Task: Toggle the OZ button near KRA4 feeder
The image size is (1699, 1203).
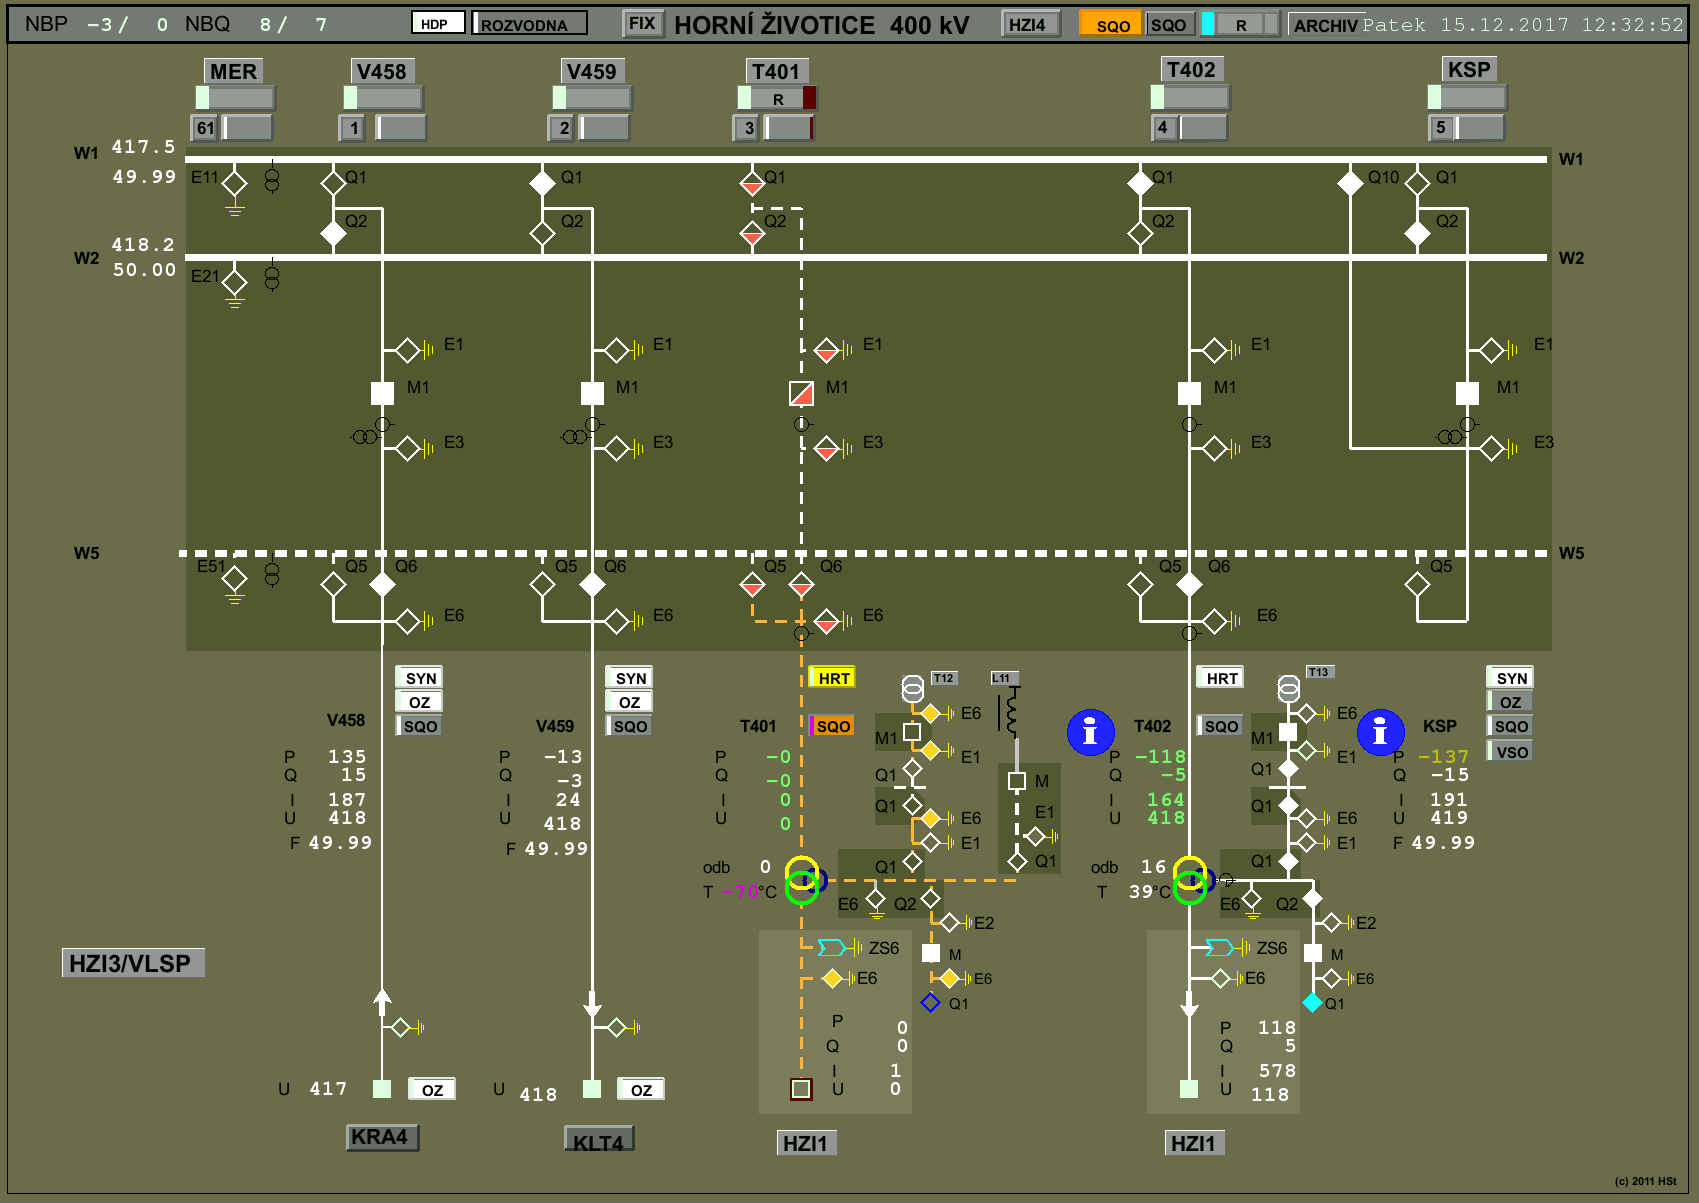Action: click(x=432, y=1090)
